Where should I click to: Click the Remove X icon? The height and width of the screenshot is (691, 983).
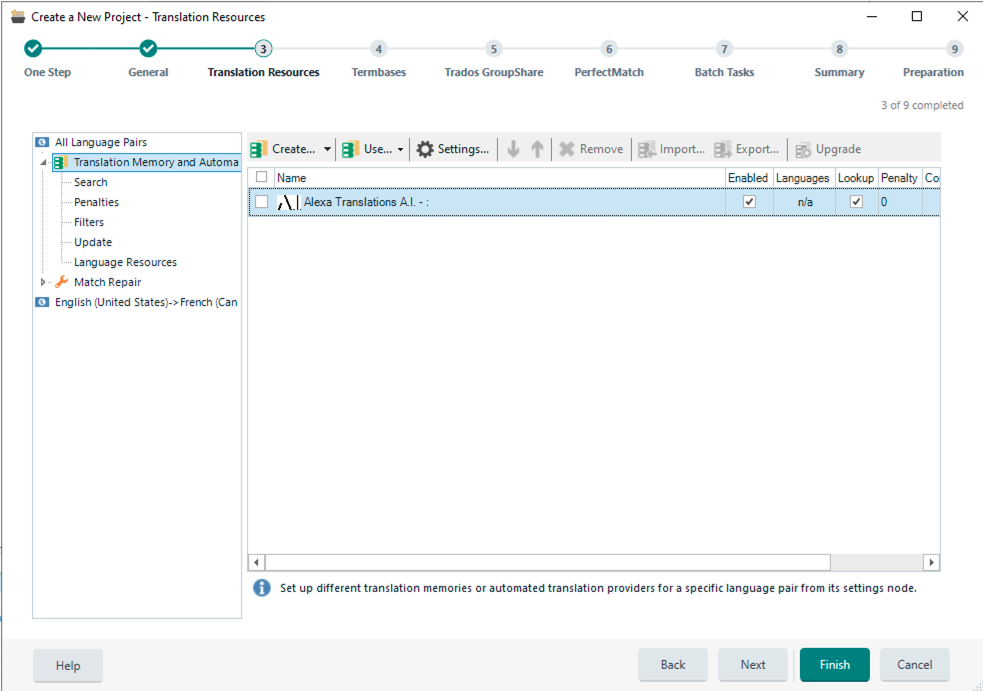[x=567, y=149]
